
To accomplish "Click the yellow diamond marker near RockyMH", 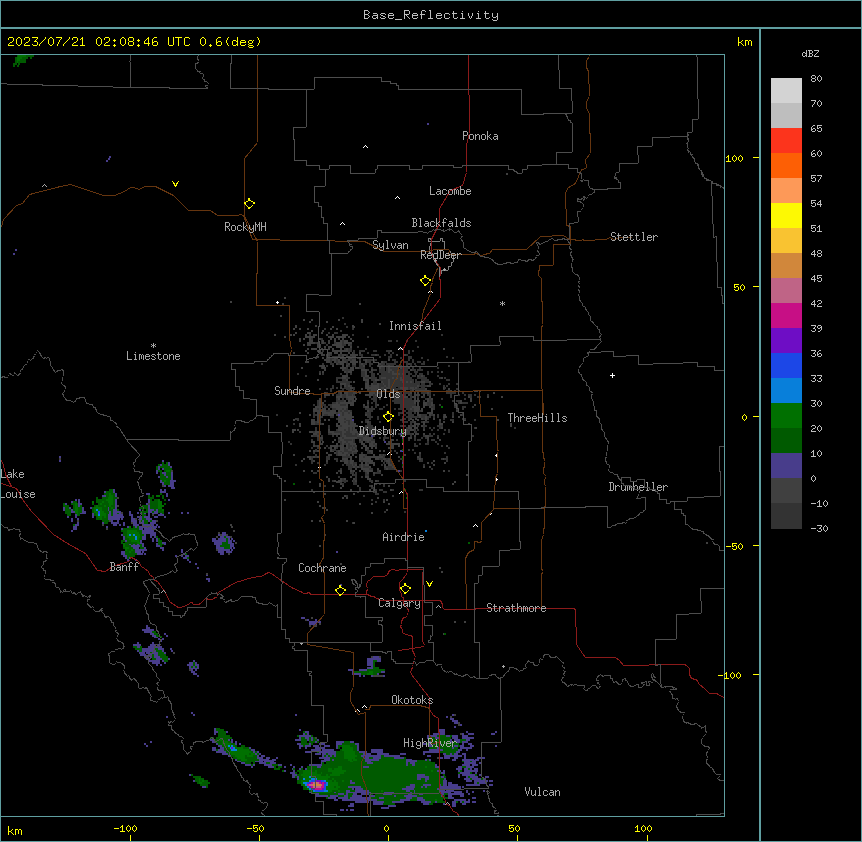I will (x=249, y=204).
